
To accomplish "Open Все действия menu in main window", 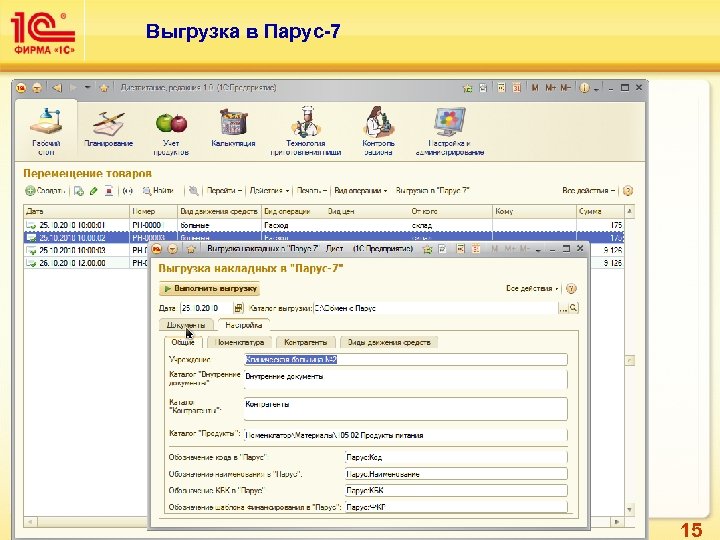I will [x=588, y=191].
